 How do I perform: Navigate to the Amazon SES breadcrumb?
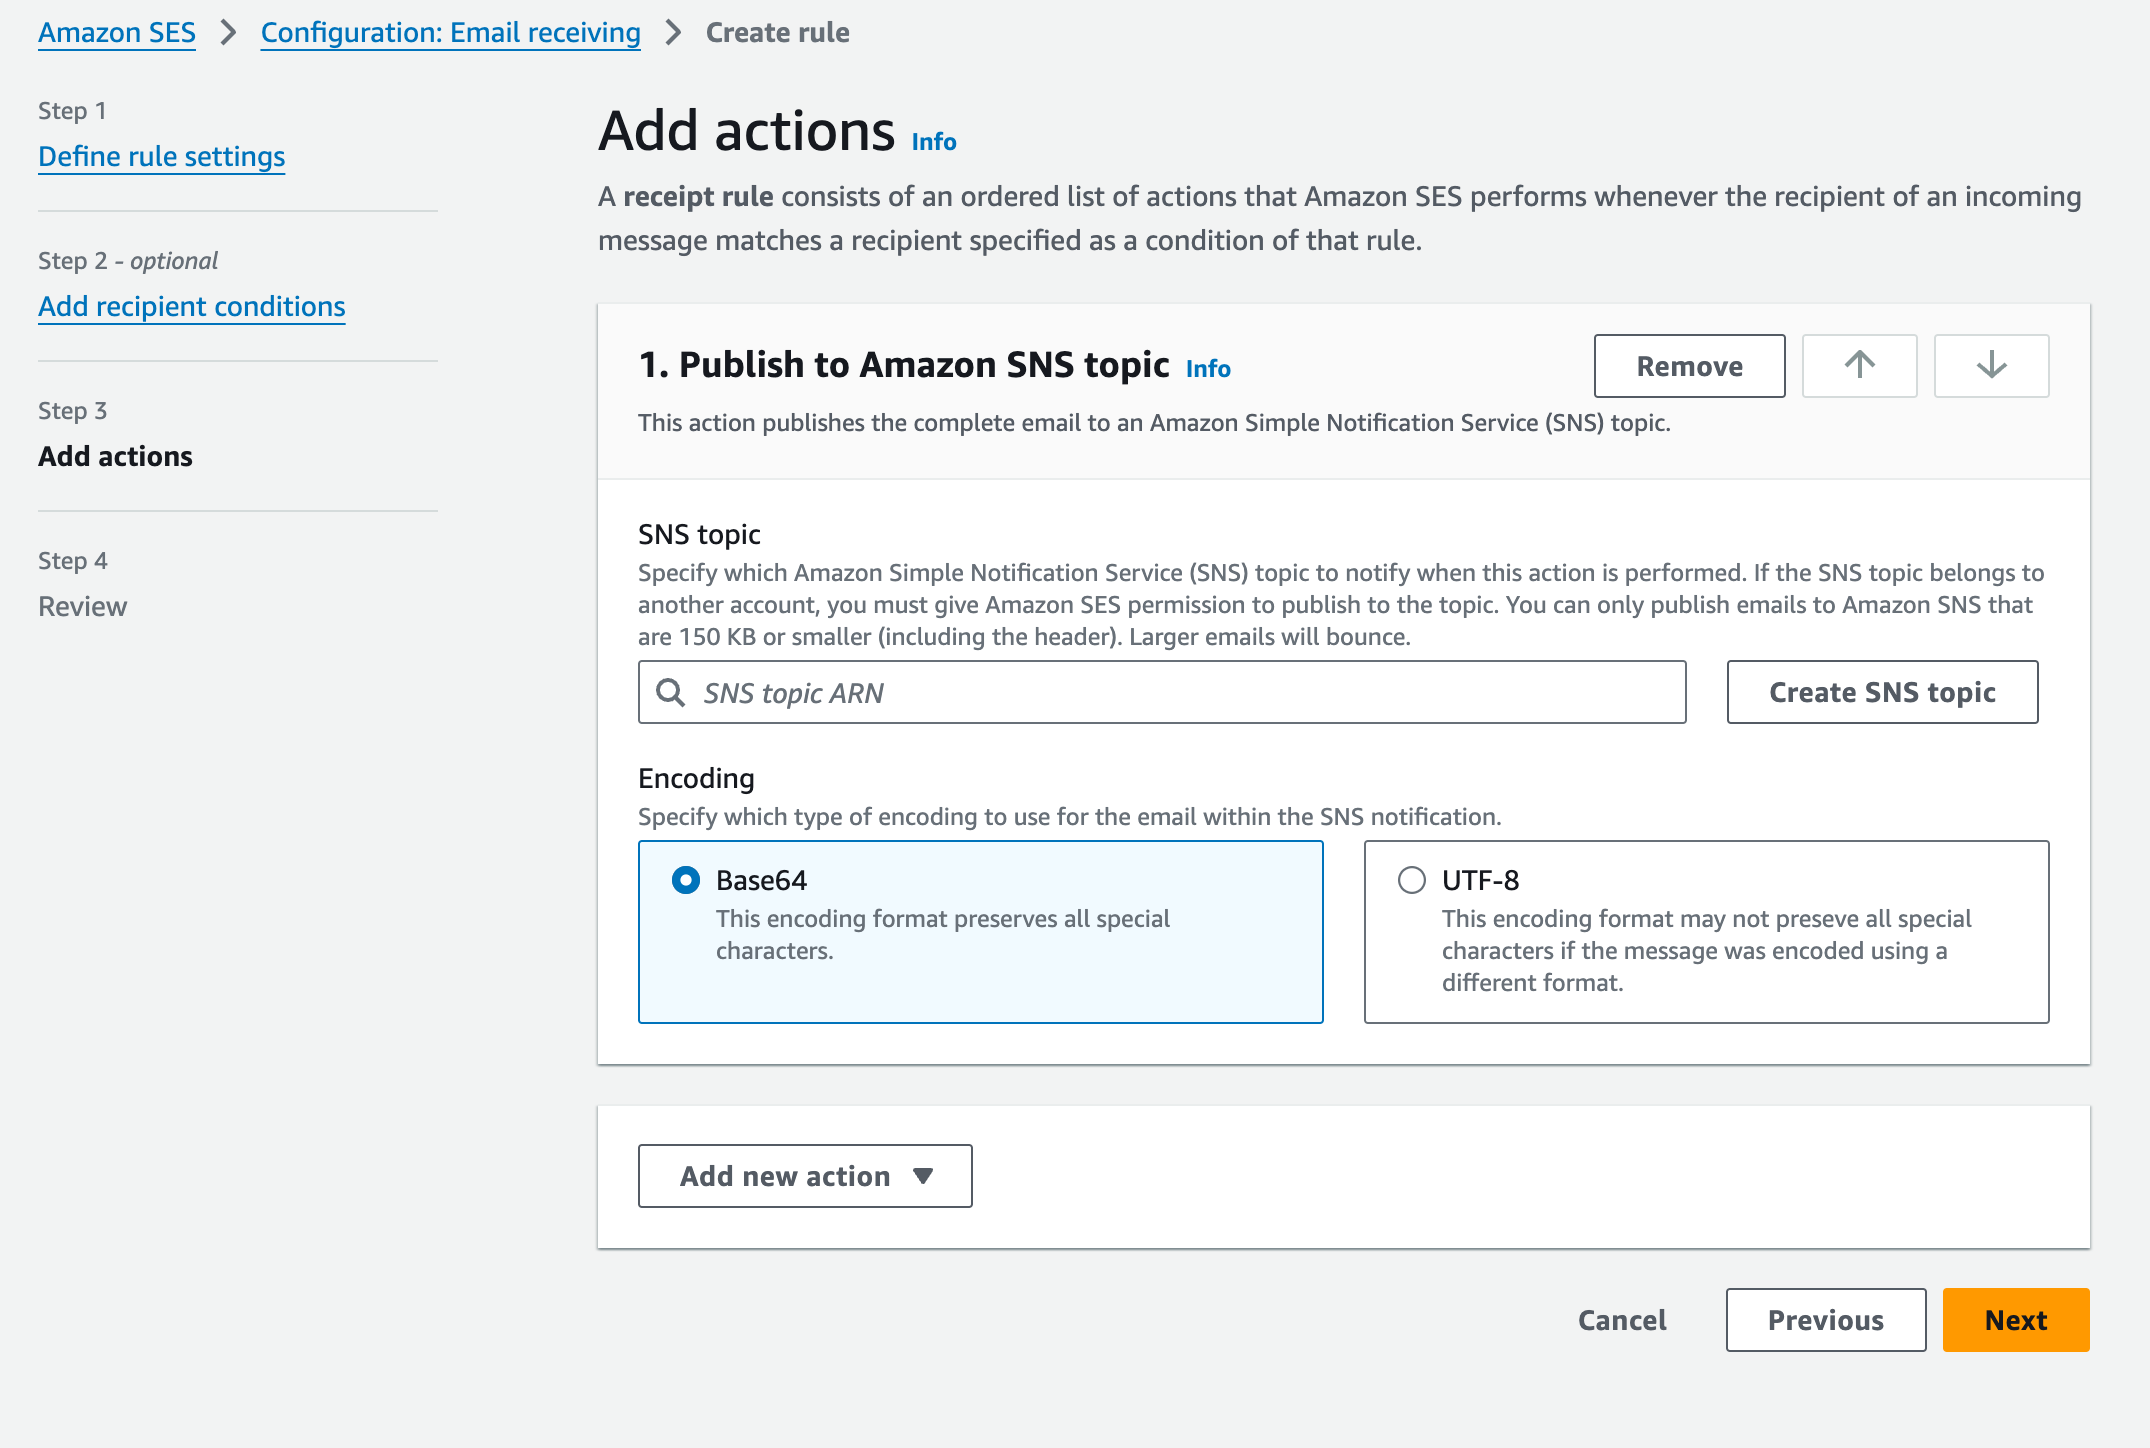(x=116, y=32)
